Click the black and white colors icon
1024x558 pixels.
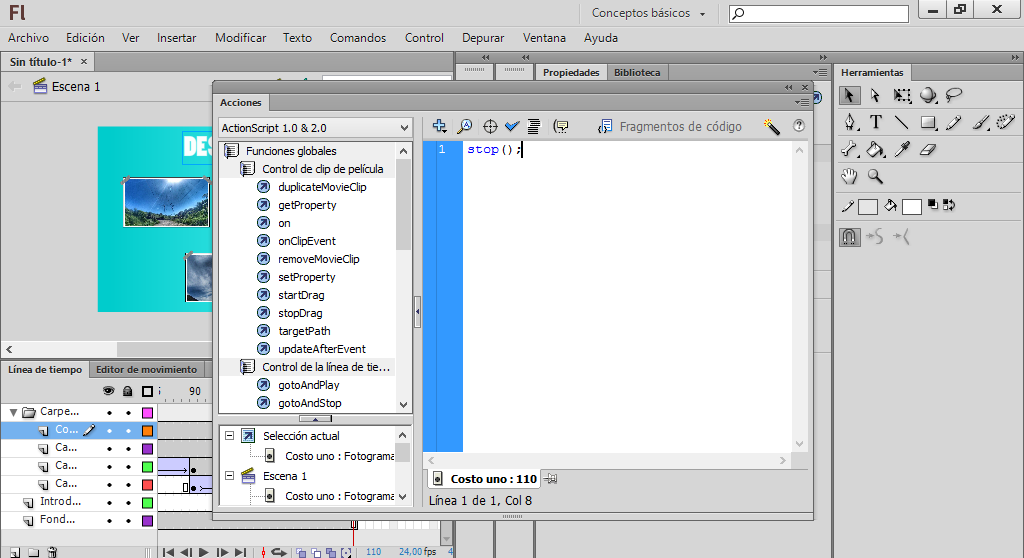click(933, 205)
